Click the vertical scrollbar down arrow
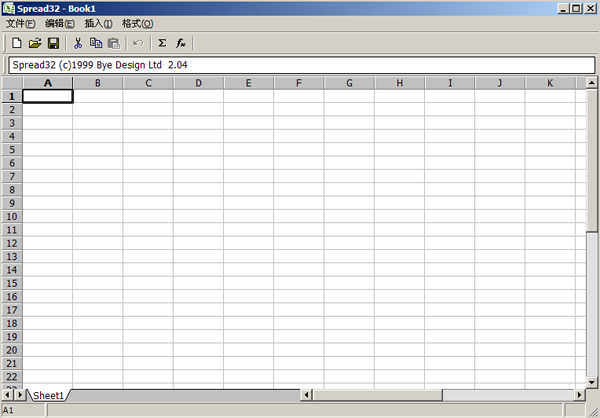The height and width of the screenshot is (418, 600). (x=592, y=381)
